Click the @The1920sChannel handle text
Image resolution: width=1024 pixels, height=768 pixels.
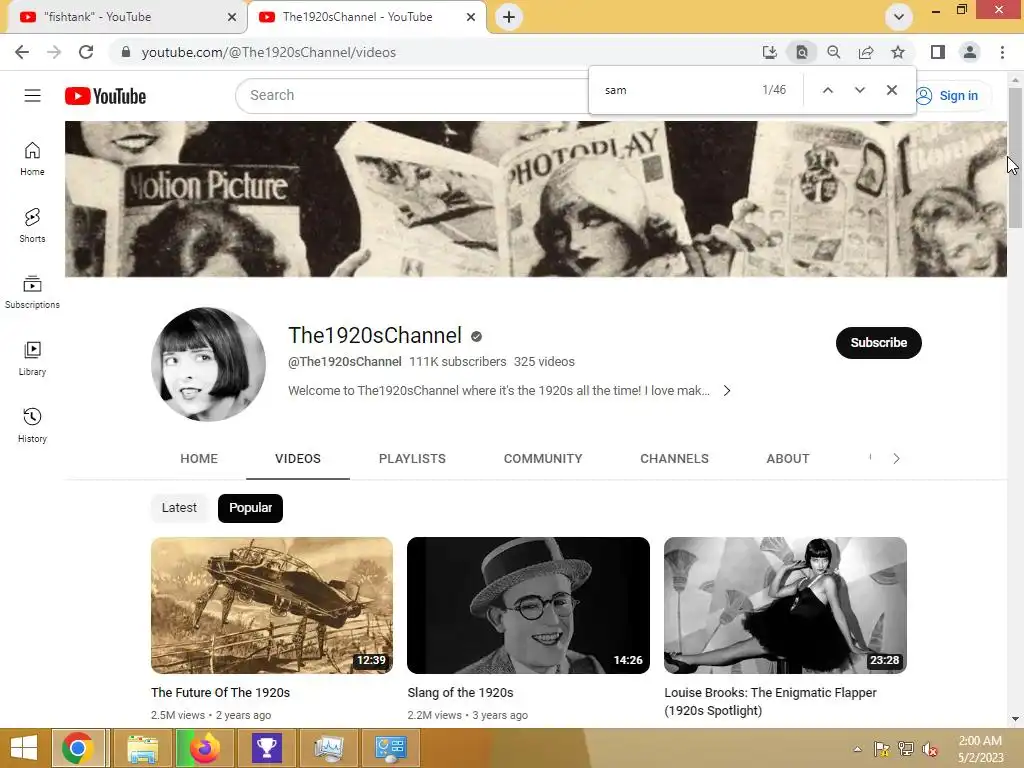(345, 362)
